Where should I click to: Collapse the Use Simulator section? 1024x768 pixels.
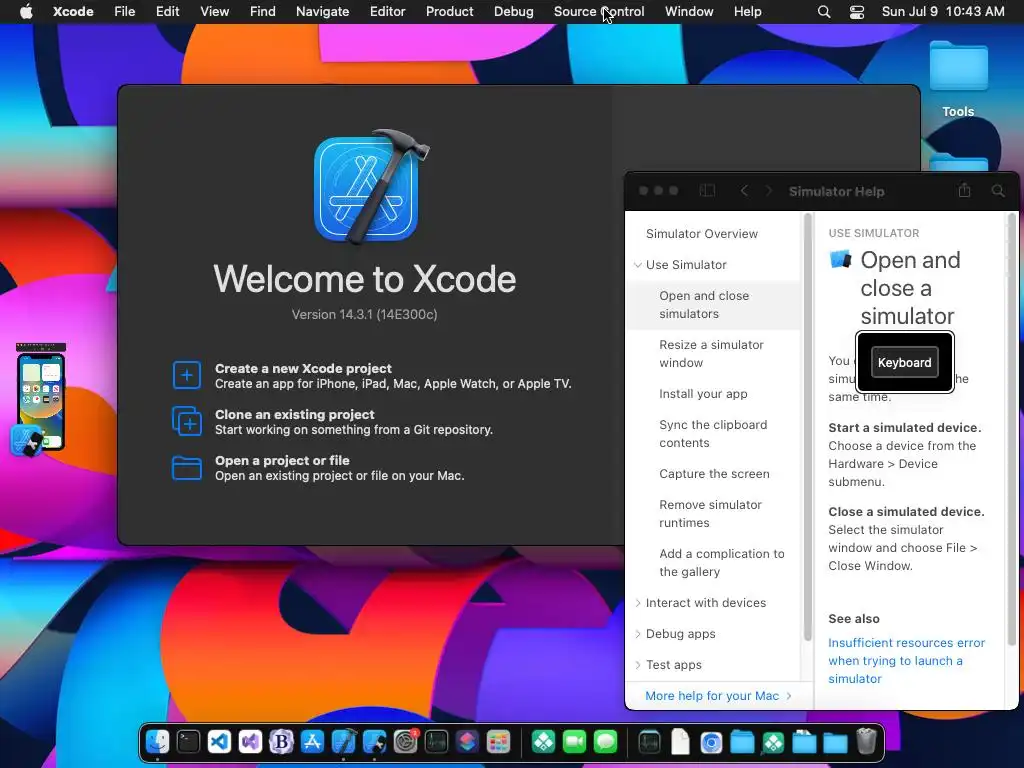pos(637,264)
